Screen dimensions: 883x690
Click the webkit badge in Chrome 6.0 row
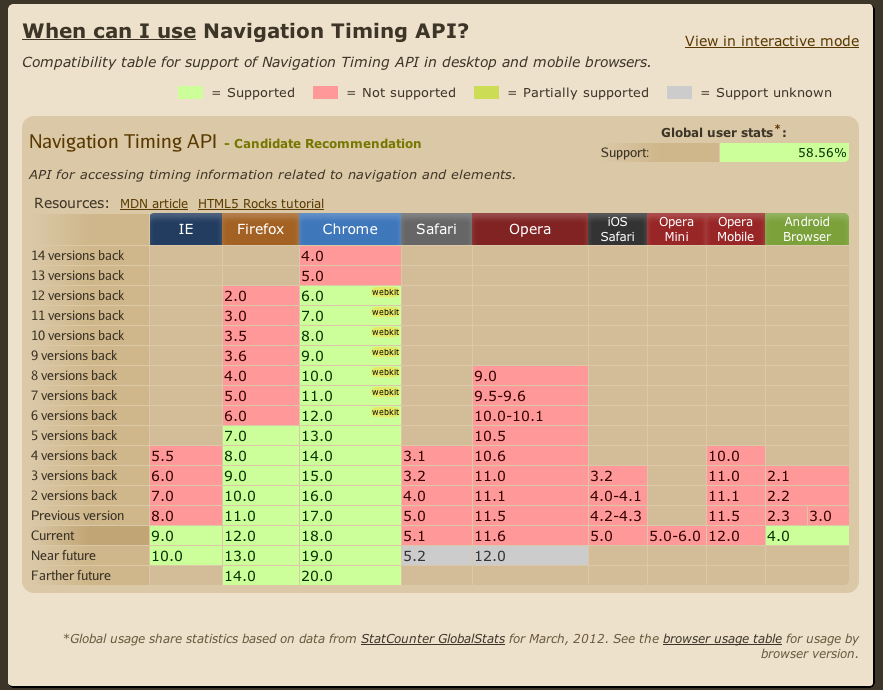click(385, 292)
